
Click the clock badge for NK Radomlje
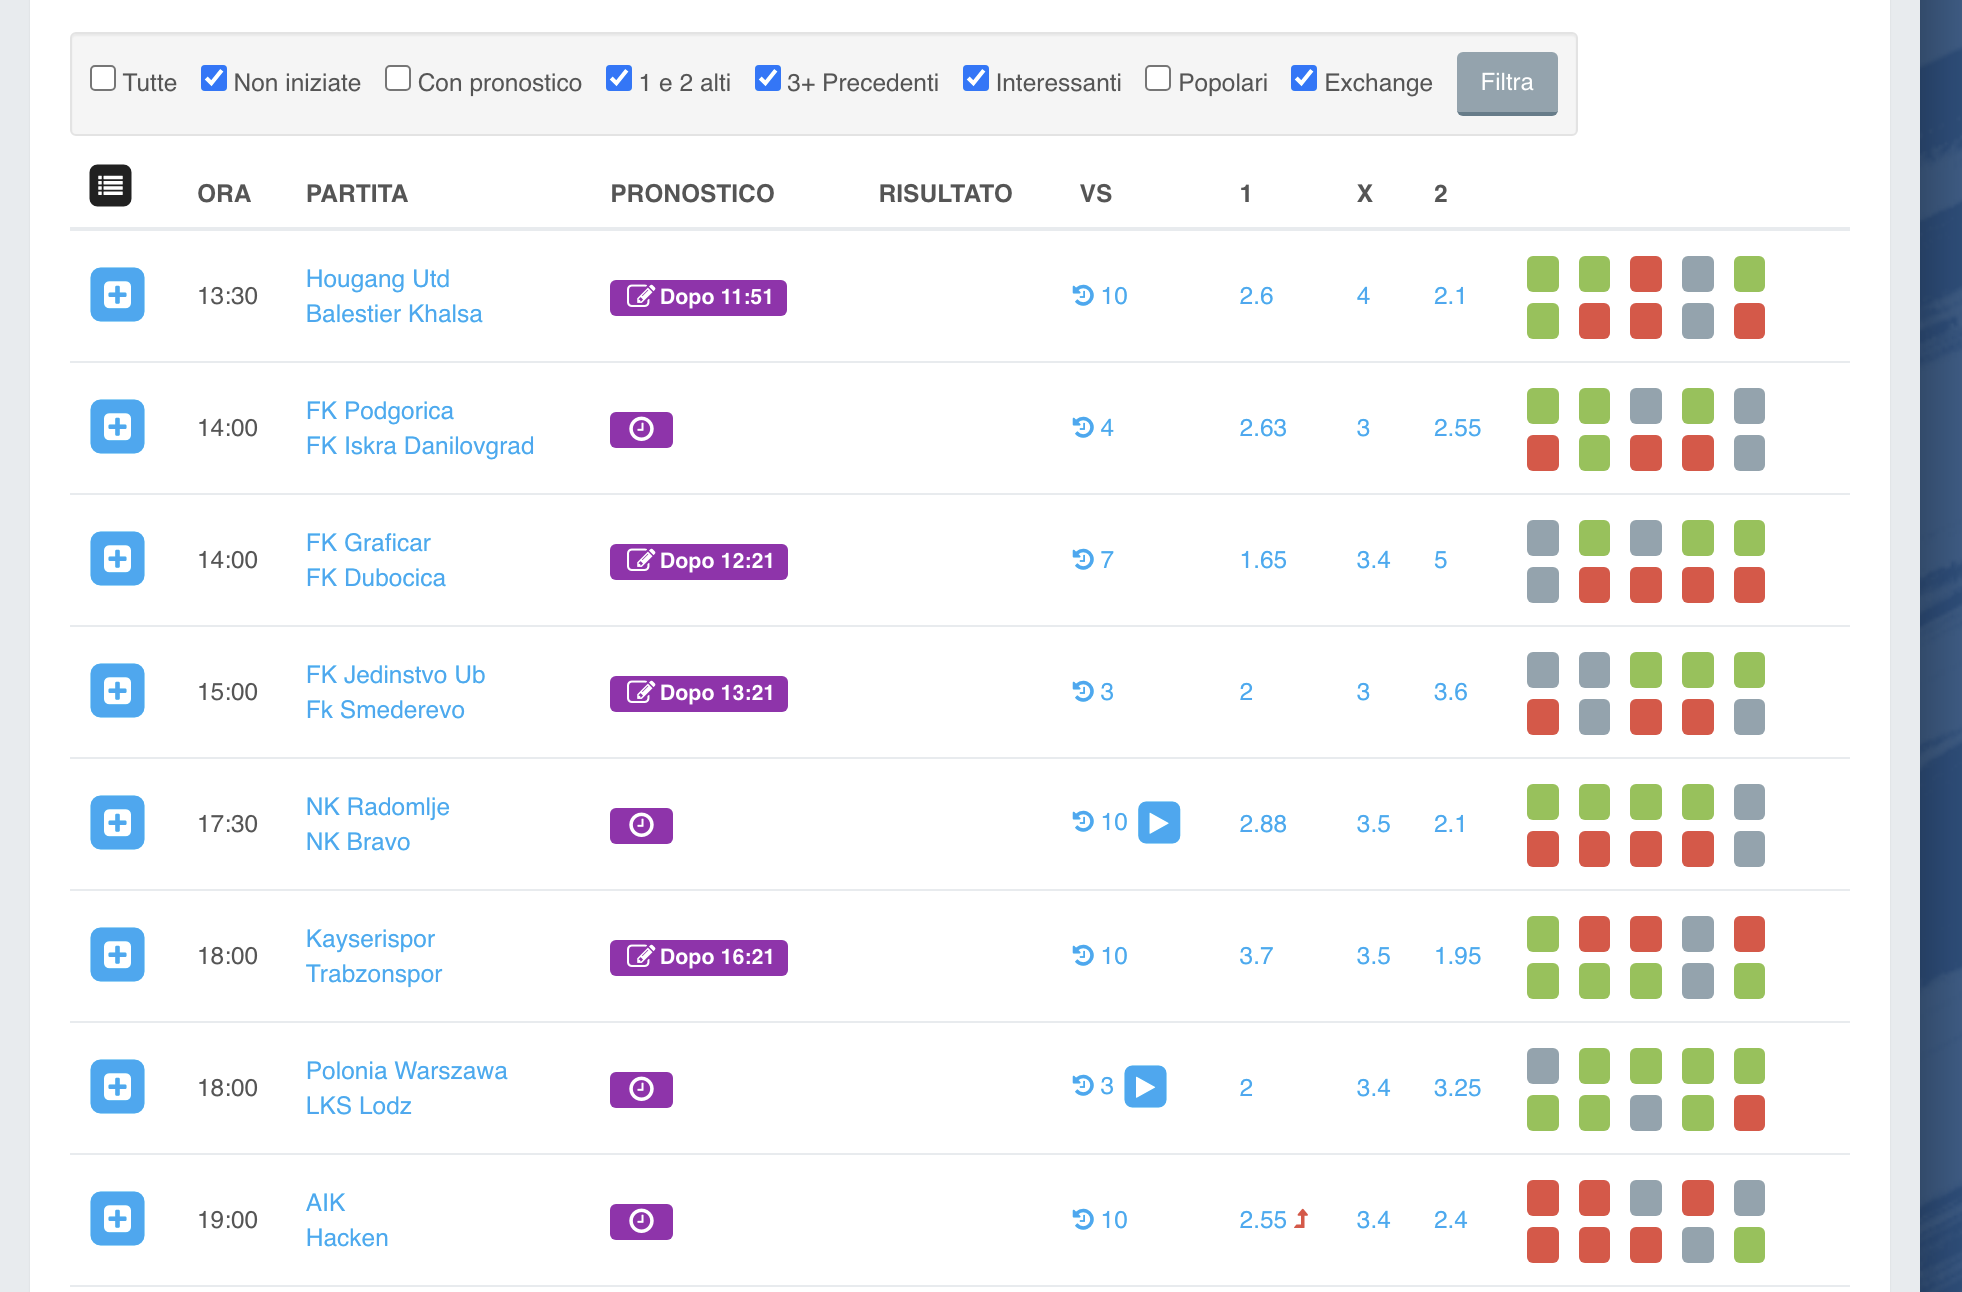click(641, 825)
